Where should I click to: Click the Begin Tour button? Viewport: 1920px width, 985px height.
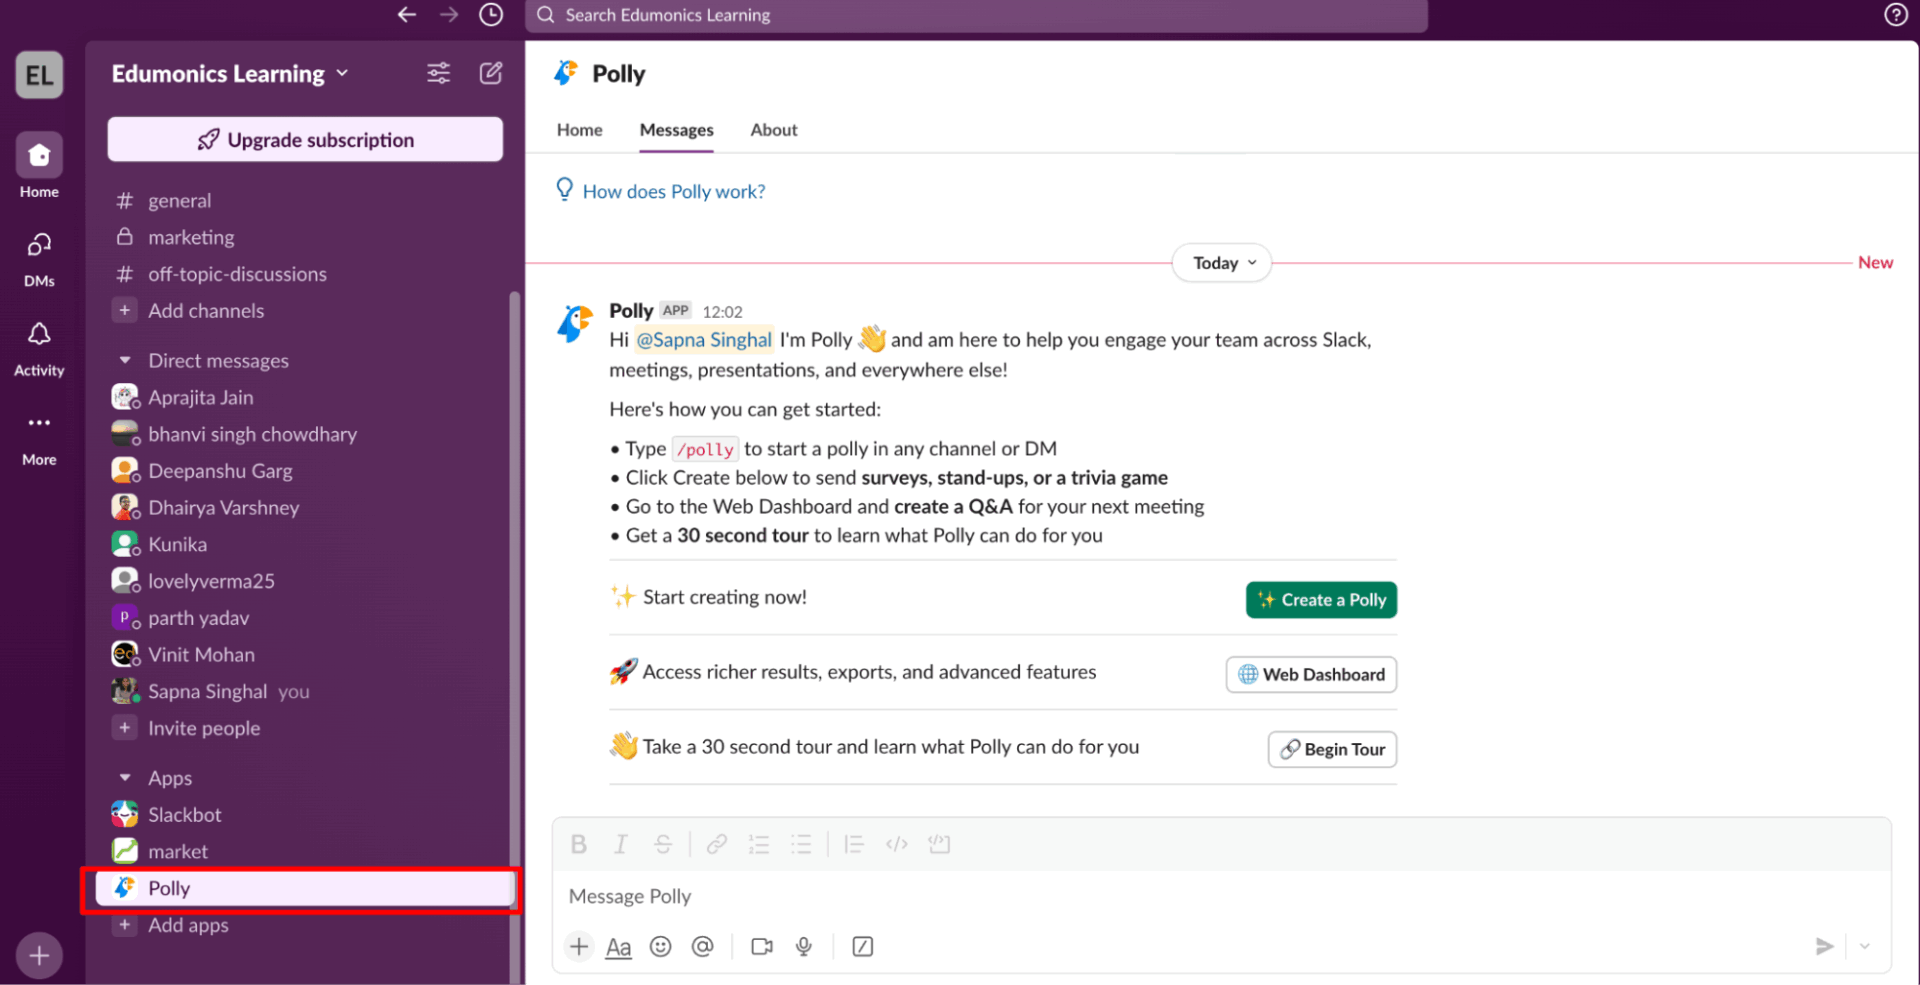(x=1332, y=749)
